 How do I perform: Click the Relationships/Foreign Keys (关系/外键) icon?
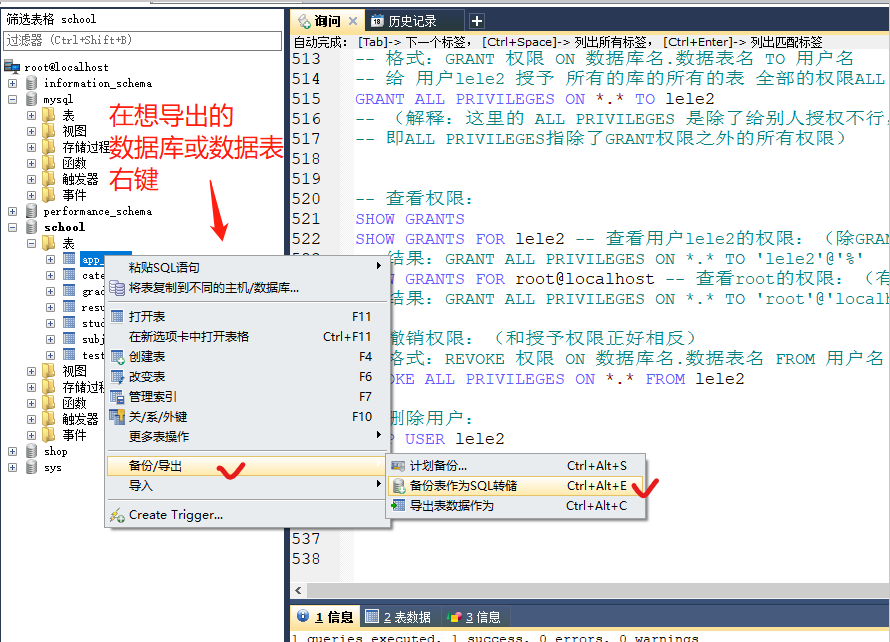(117, 417)
